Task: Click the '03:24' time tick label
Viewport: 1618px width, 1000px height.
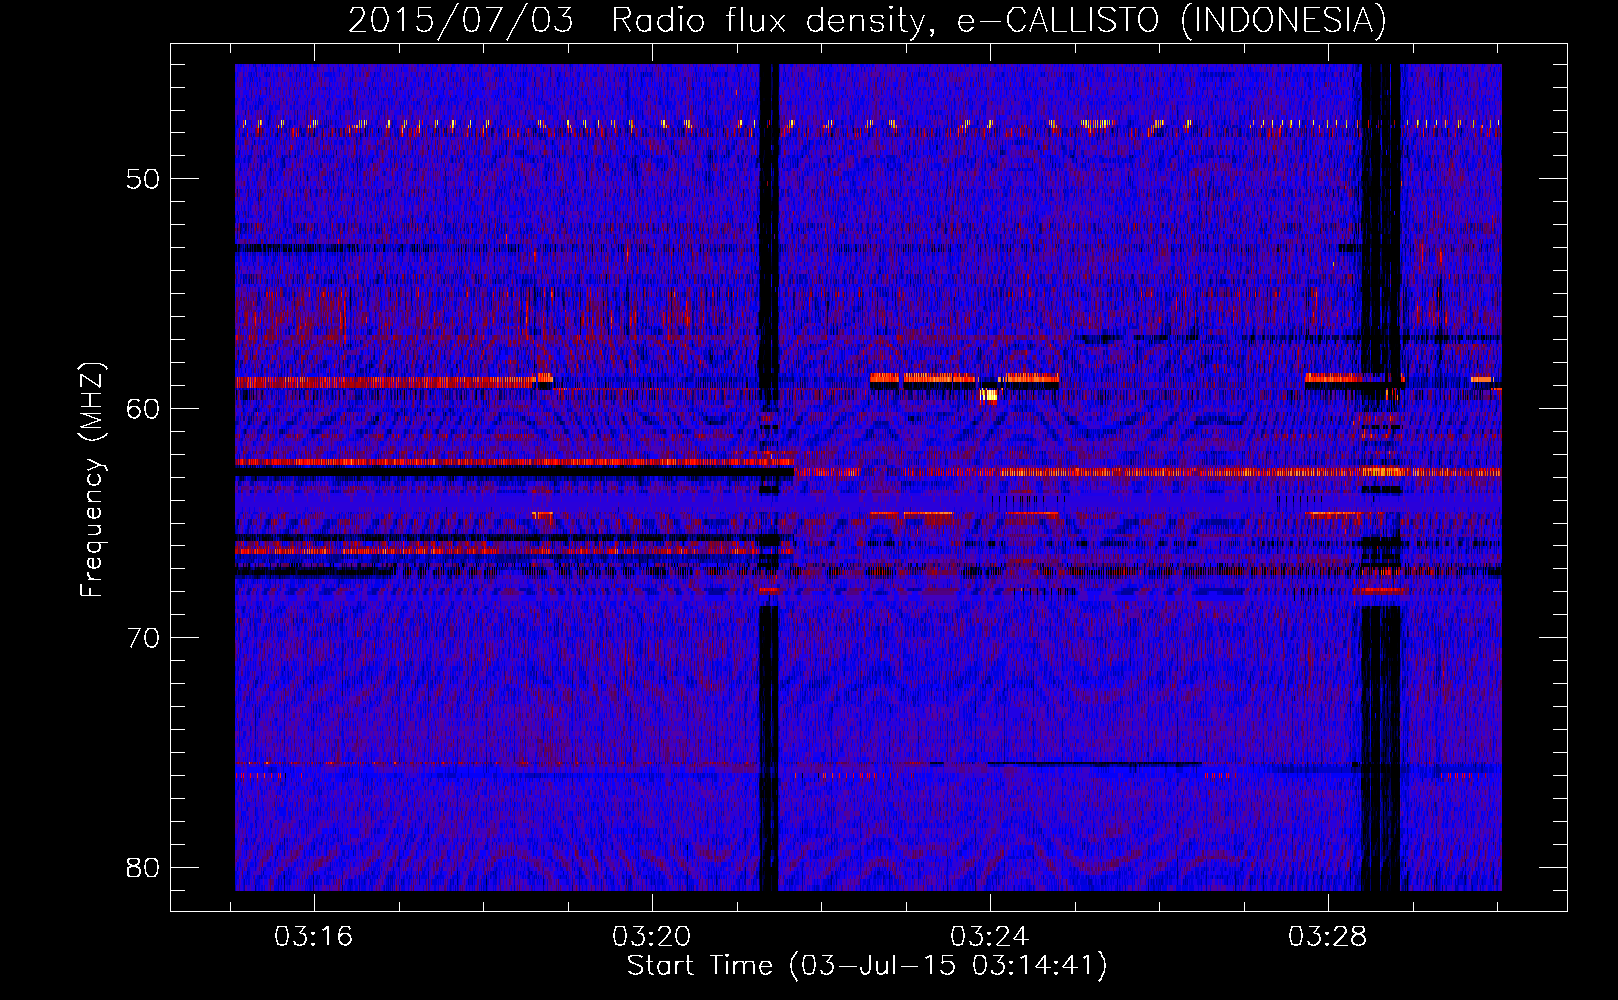Action: tap(990, 937)
